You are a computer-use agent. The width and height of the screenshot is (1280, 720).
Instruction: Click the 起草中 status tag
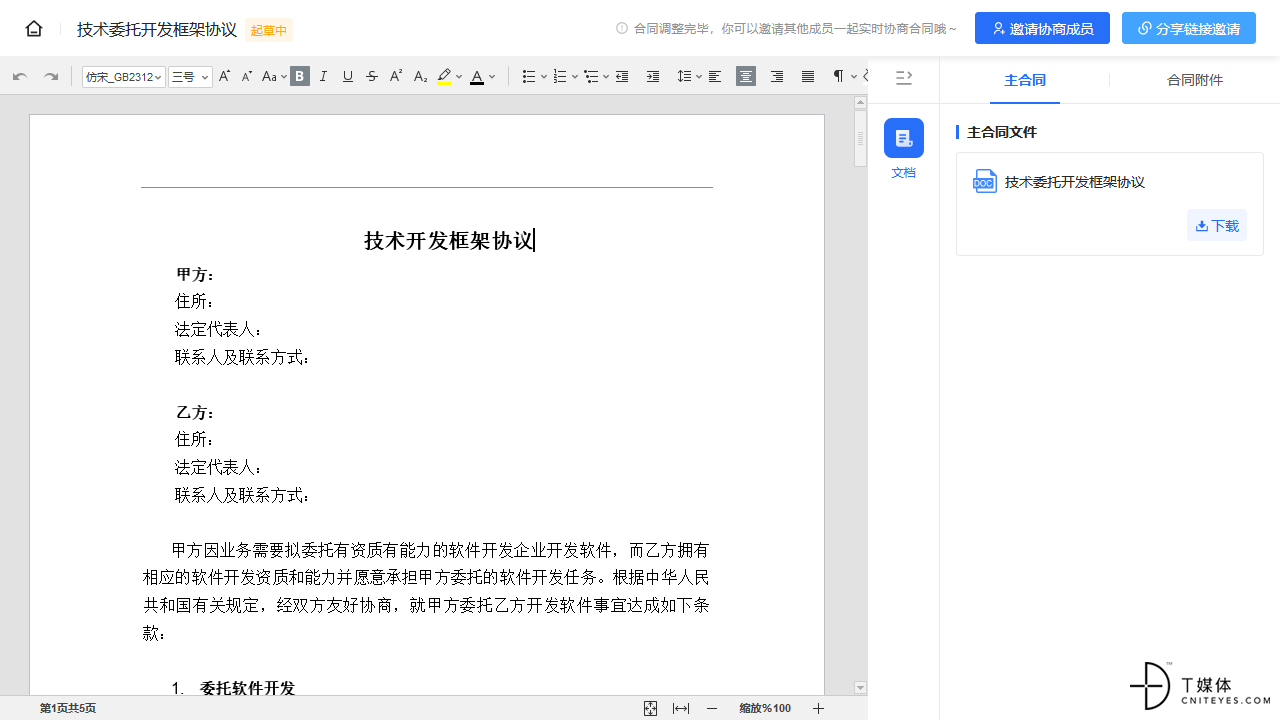point(269,30)
